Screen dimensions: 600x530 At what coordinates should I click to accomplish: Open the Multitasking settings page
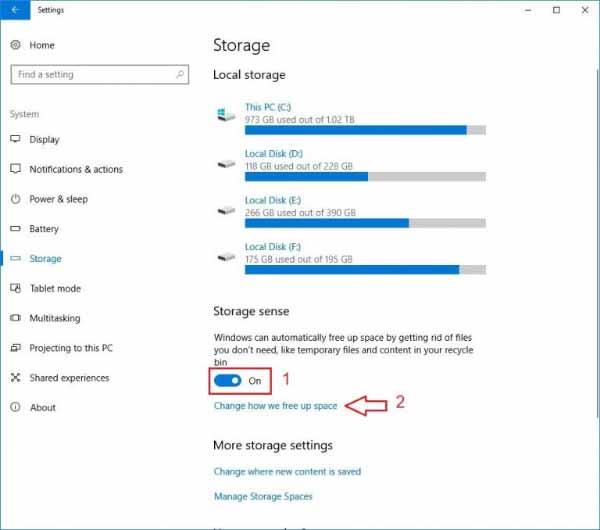point(55,318)
